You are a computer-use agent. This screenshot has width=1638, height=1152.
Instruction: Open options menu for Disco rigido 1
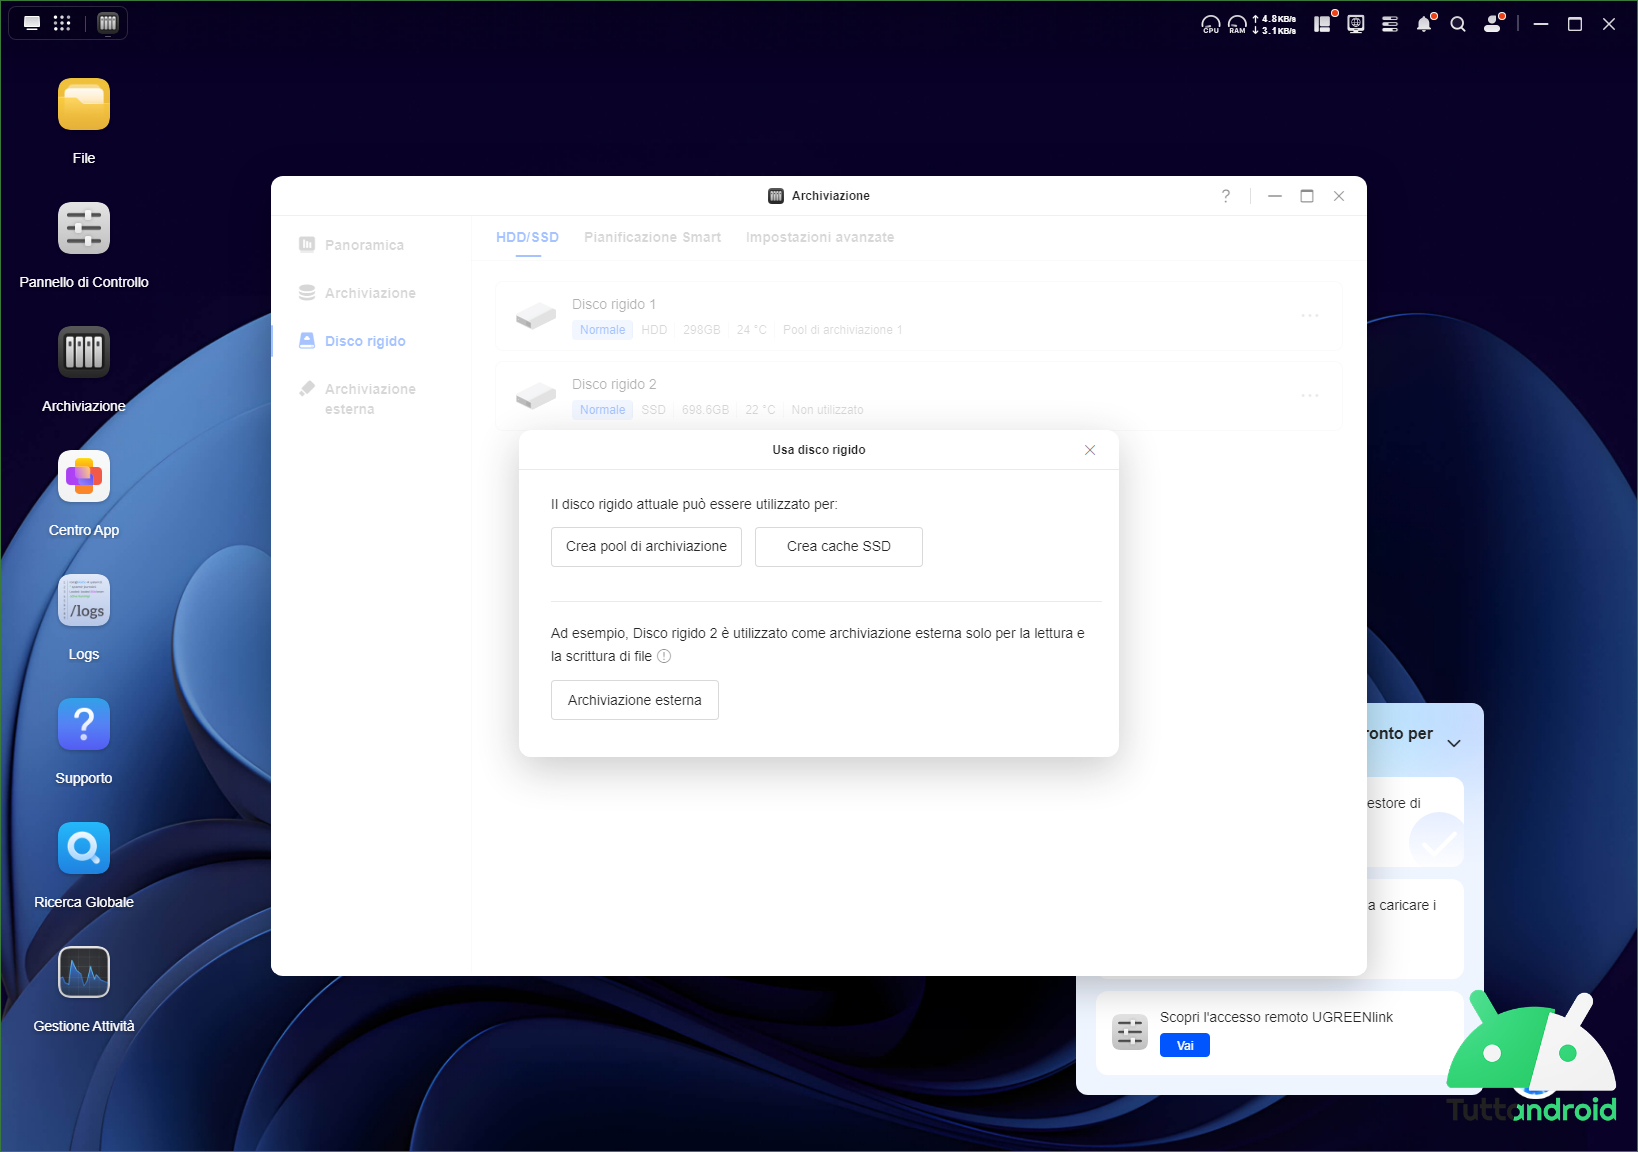click(x=1310, y=316)
